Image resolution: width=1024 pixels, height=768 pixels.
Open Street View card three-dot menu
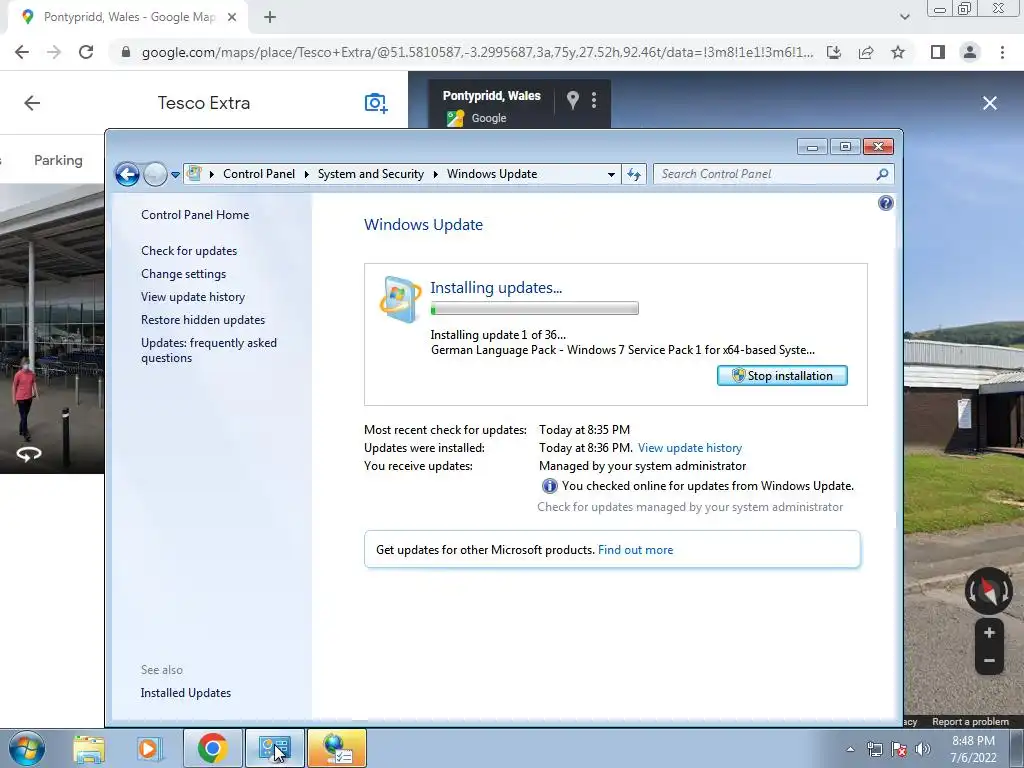coord(594,100)
